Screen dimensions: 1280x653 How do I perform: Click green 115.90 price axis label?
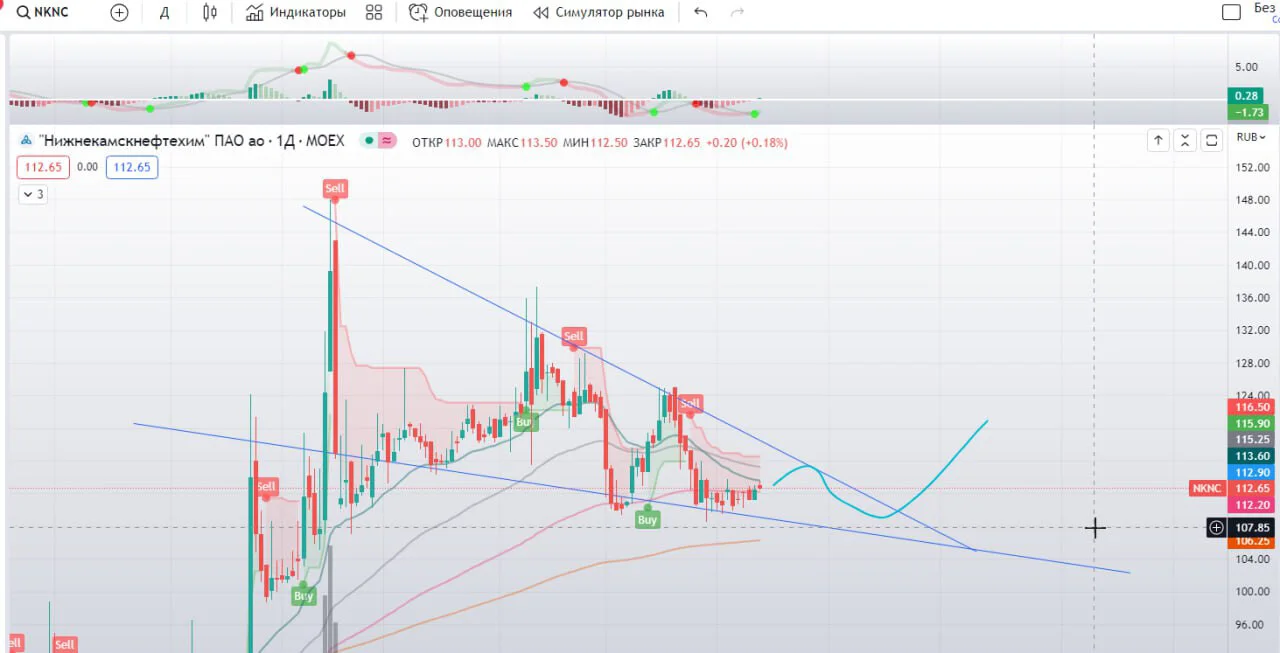[x=1252, y=423]
